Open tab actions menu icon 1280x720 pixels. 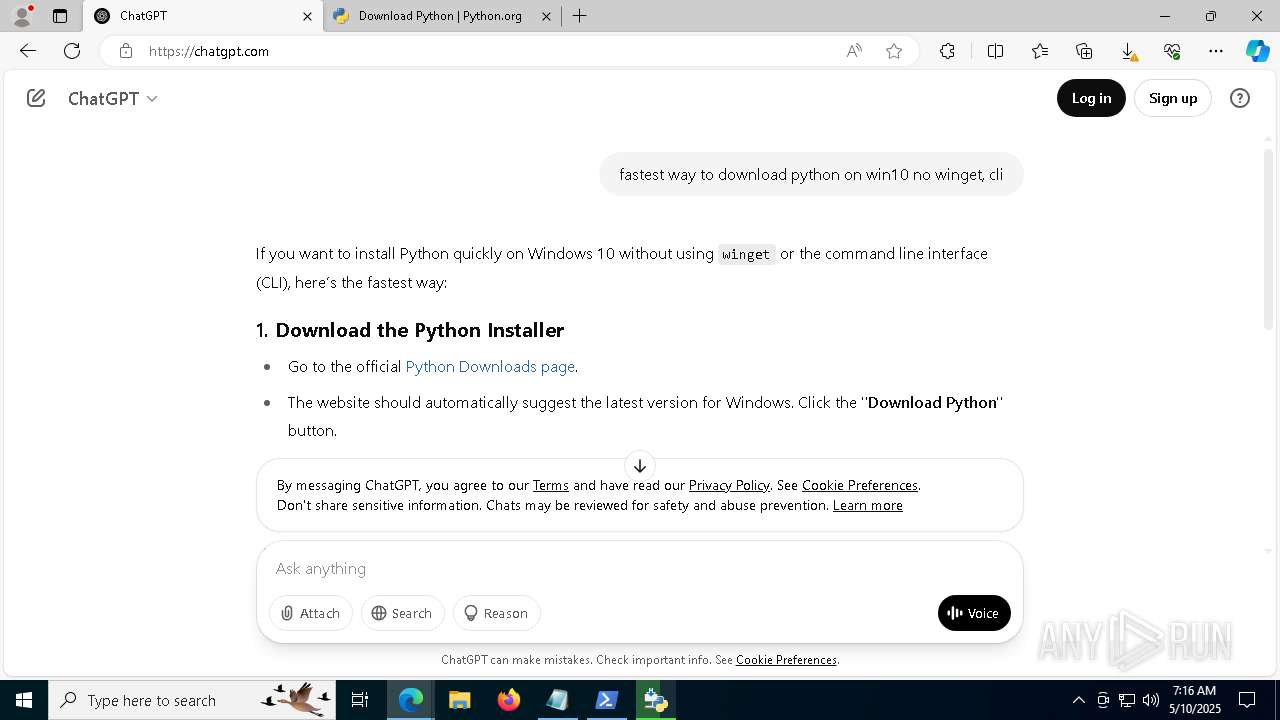[x=60, y=16]
